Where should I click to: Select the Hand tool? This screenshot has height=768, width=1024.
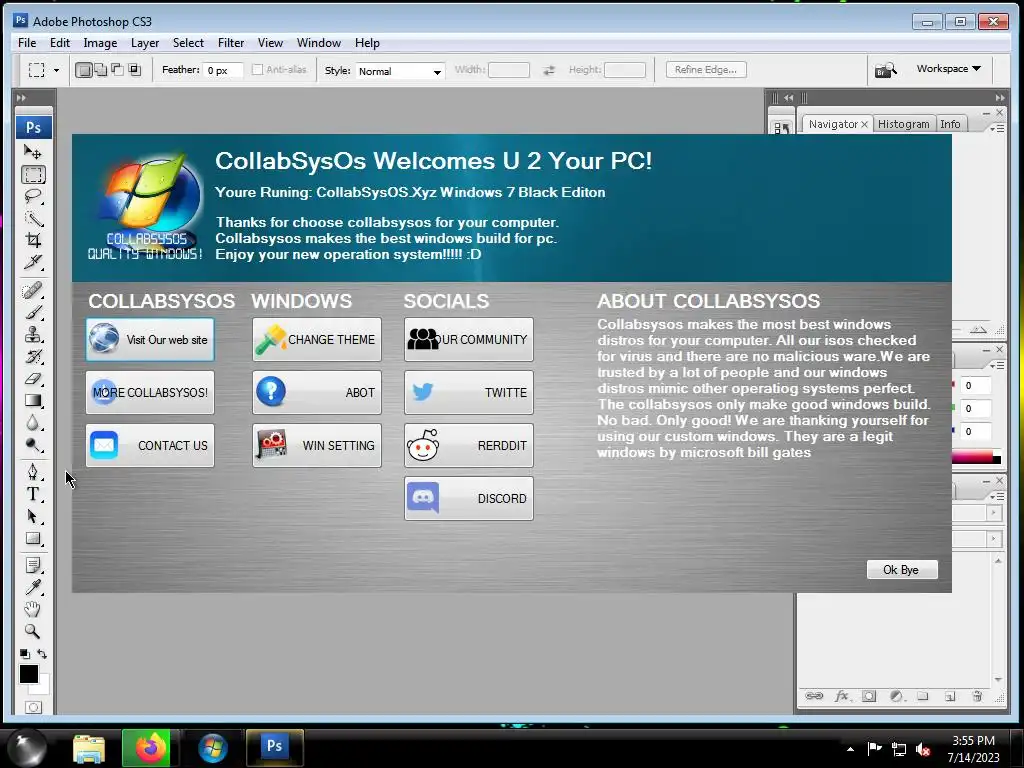33,609
